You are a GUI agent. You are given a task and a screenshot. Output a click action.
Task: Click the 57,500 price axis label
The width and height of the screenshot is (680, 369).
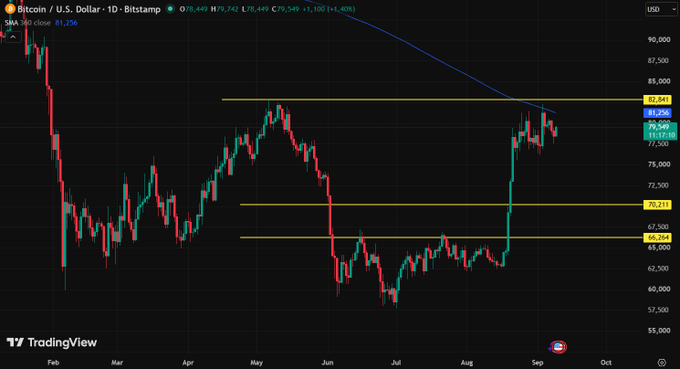[658, 310]
